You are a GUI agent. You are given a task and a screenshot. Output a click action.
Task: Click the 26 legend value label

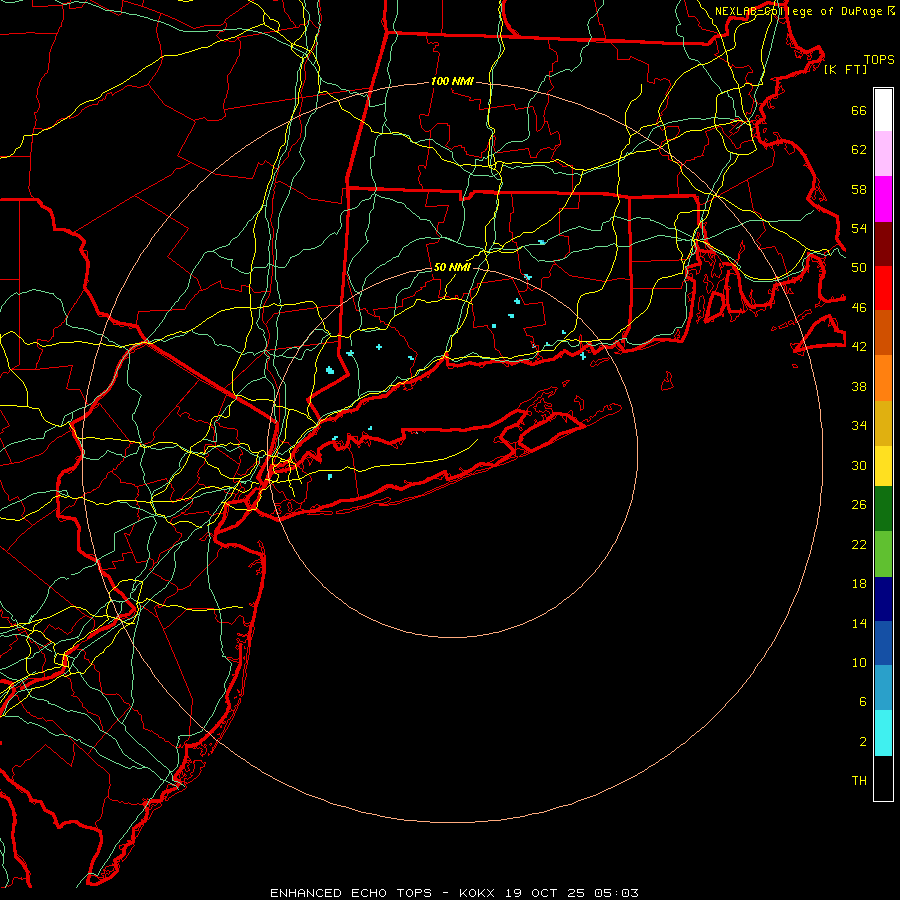(x=859, y=505)
